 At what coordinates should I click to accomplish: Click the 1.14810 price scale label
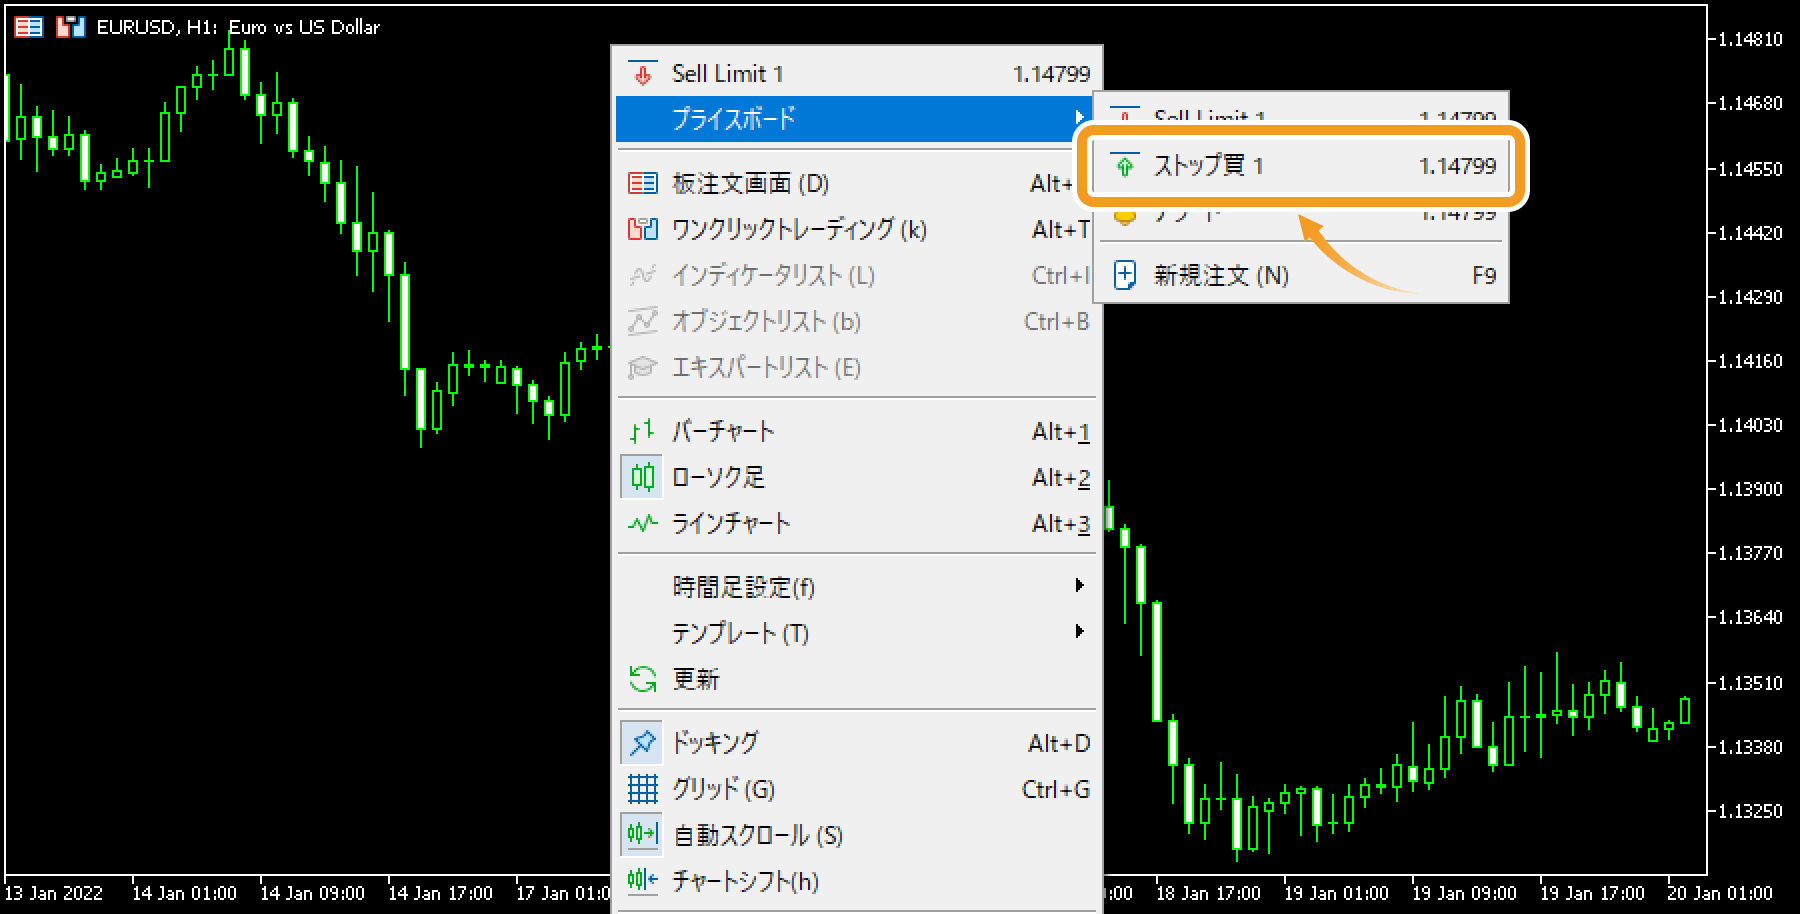tap(1750, 40)
